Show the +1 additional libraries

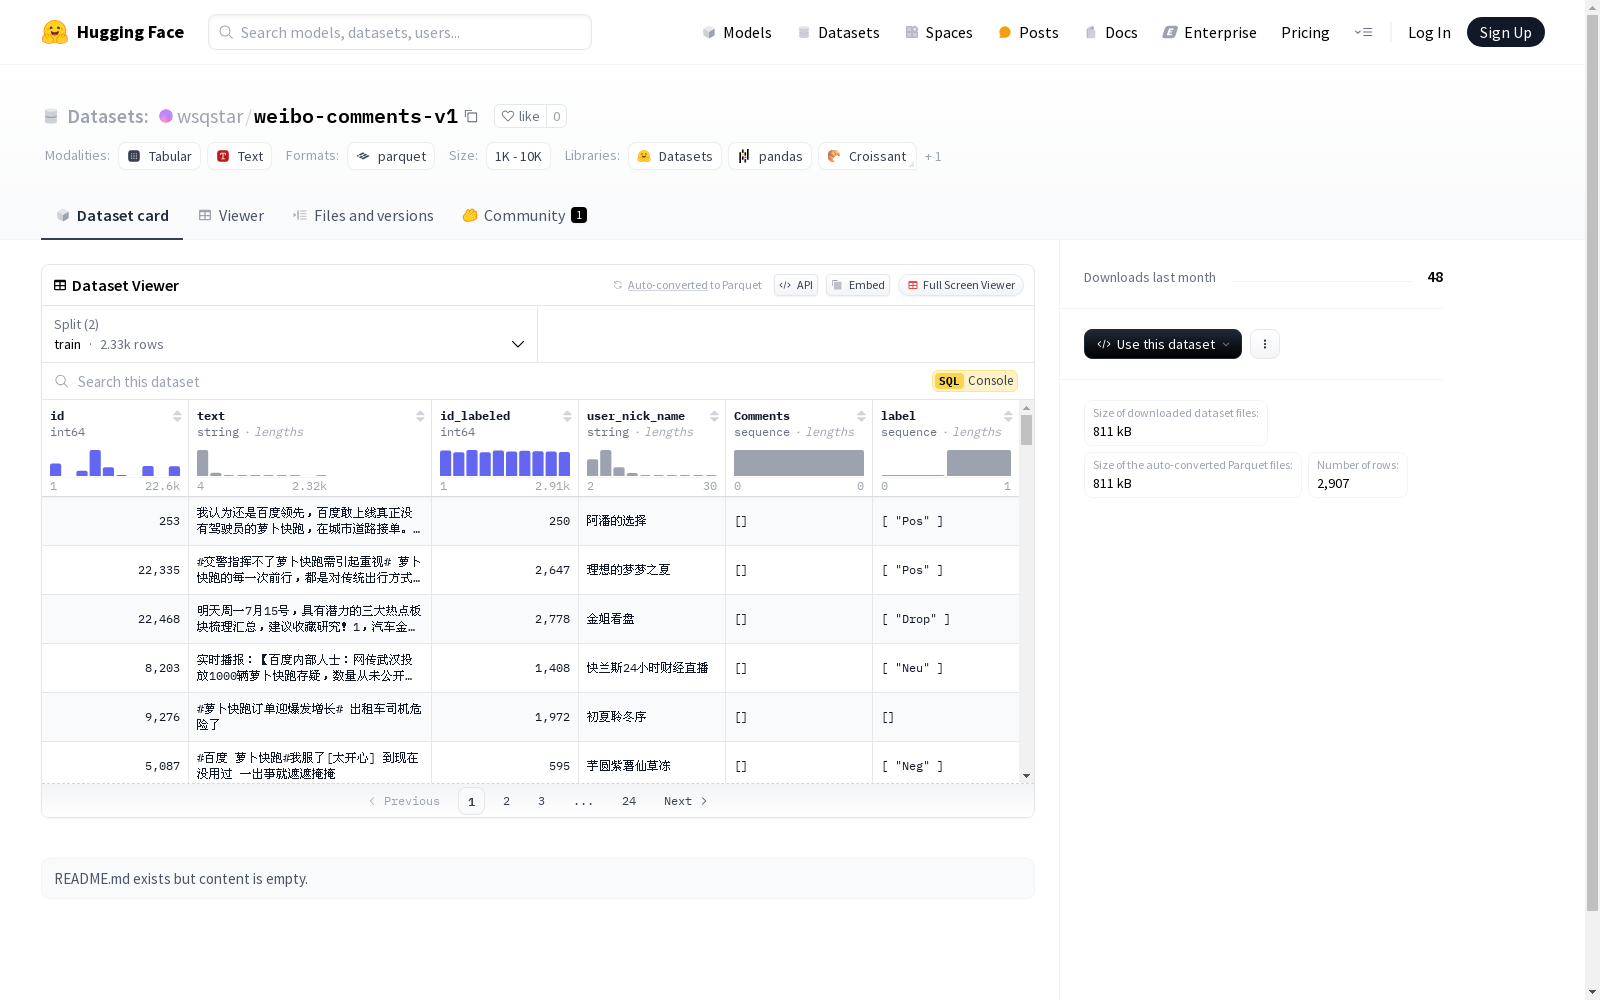click(933, 156)
